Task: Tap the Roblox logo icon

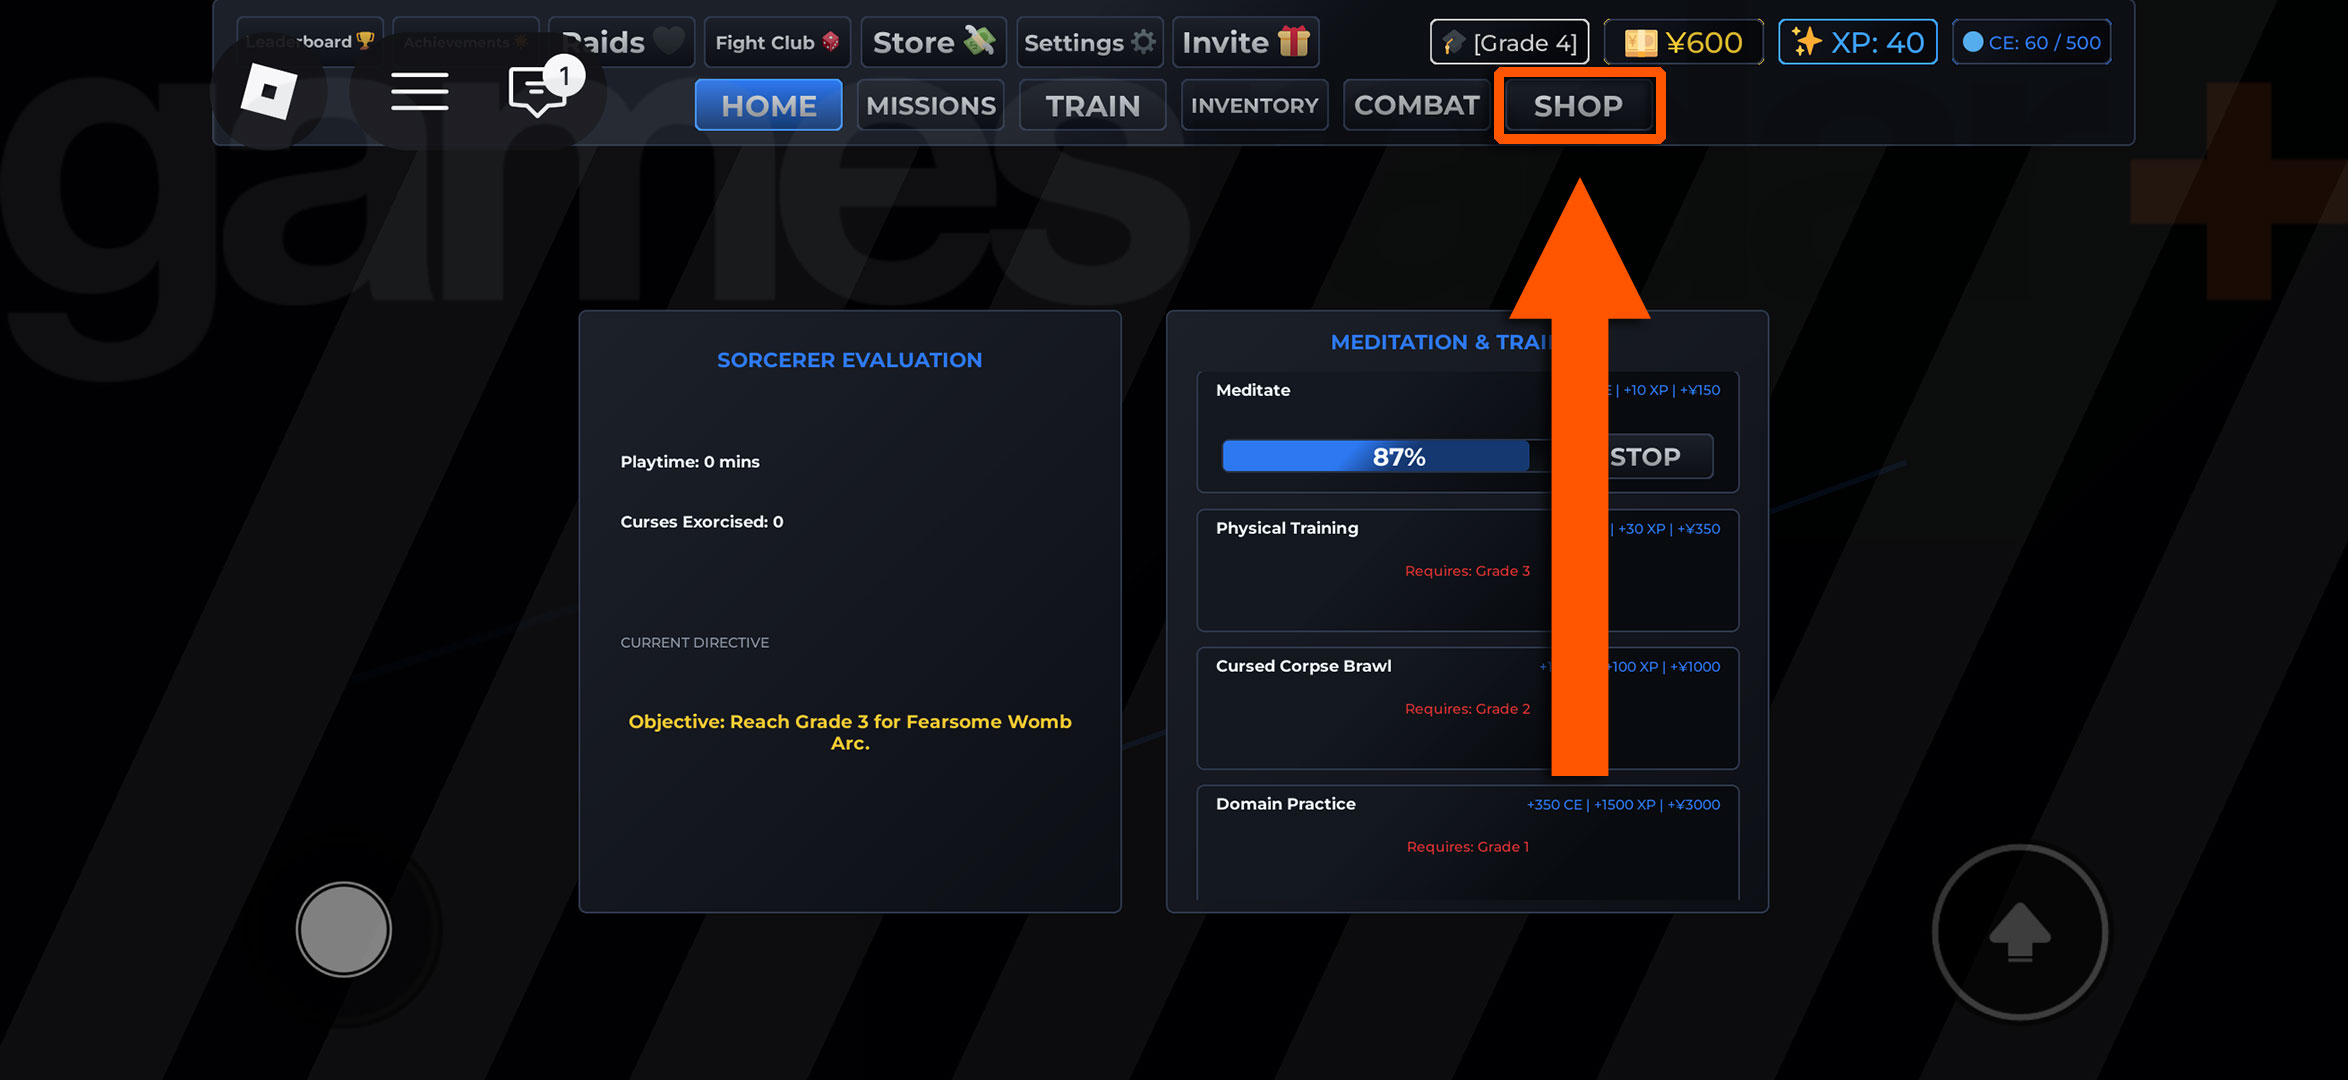Action: tap(268, 92)
